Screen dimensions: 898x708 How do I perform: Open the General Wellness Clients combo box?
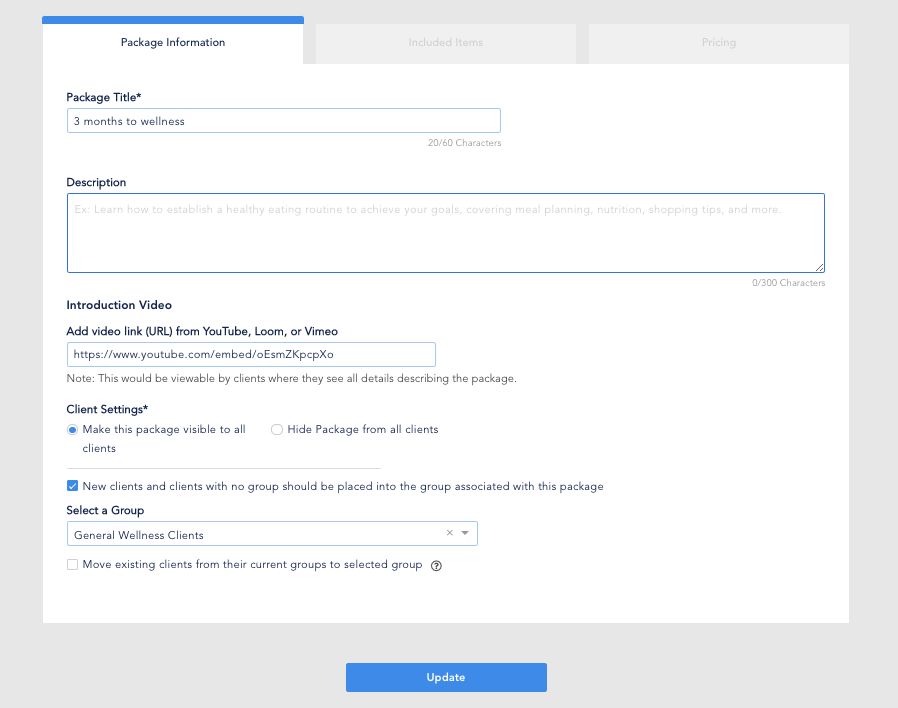tap(272, 534)
